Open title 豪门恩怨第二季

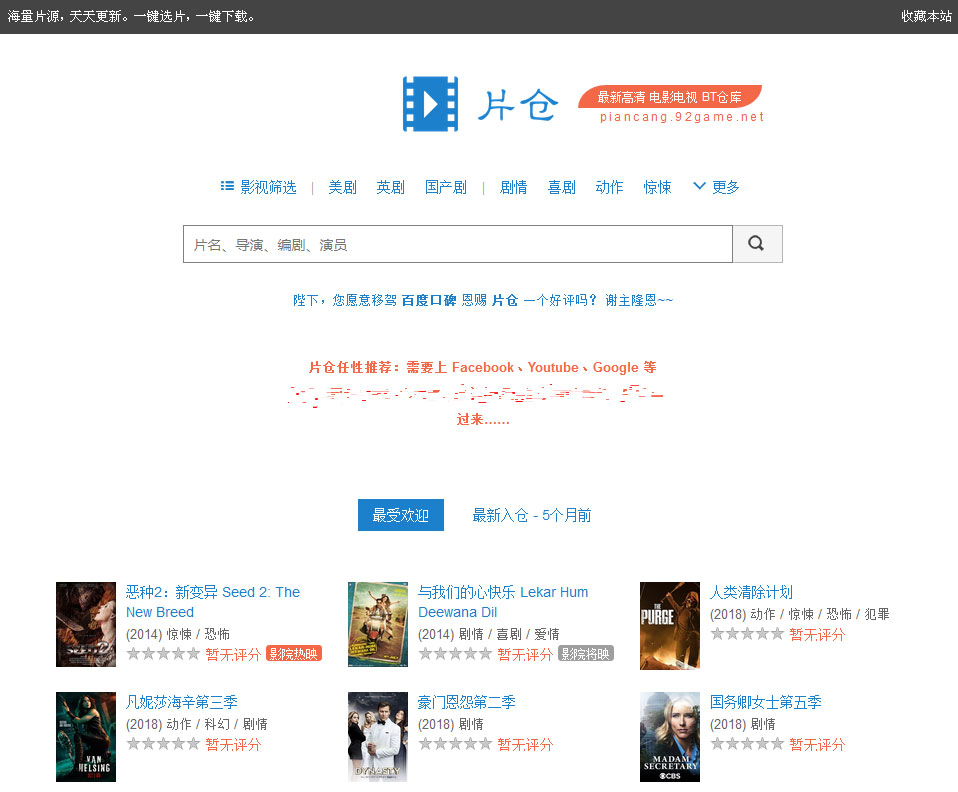(x=466, y=702)
